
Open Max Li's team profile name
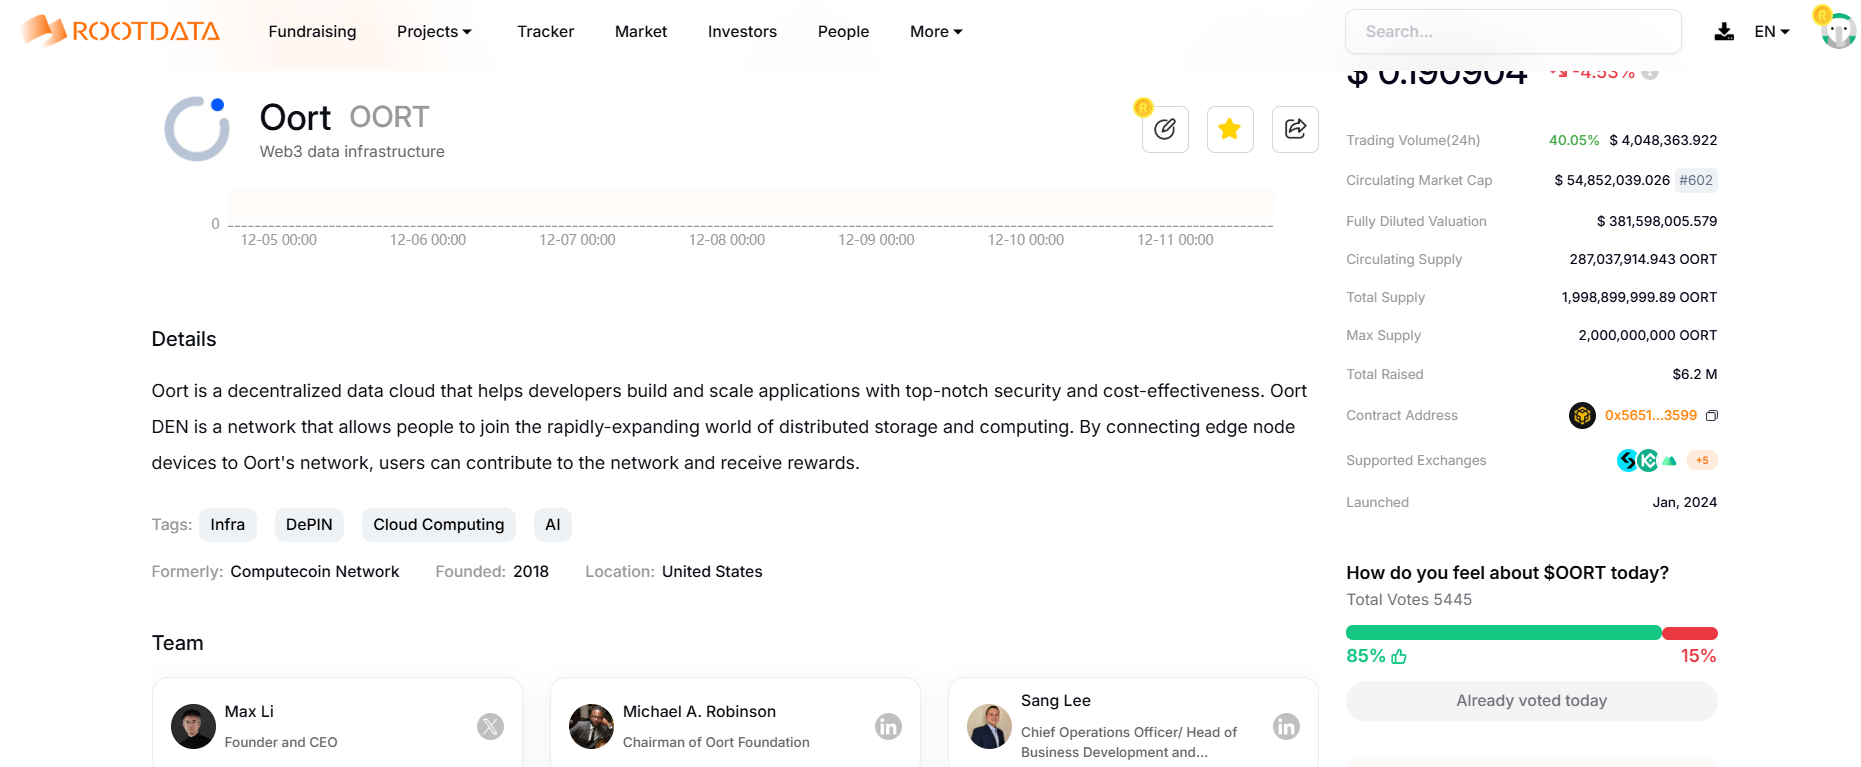[x=249, y=711]
